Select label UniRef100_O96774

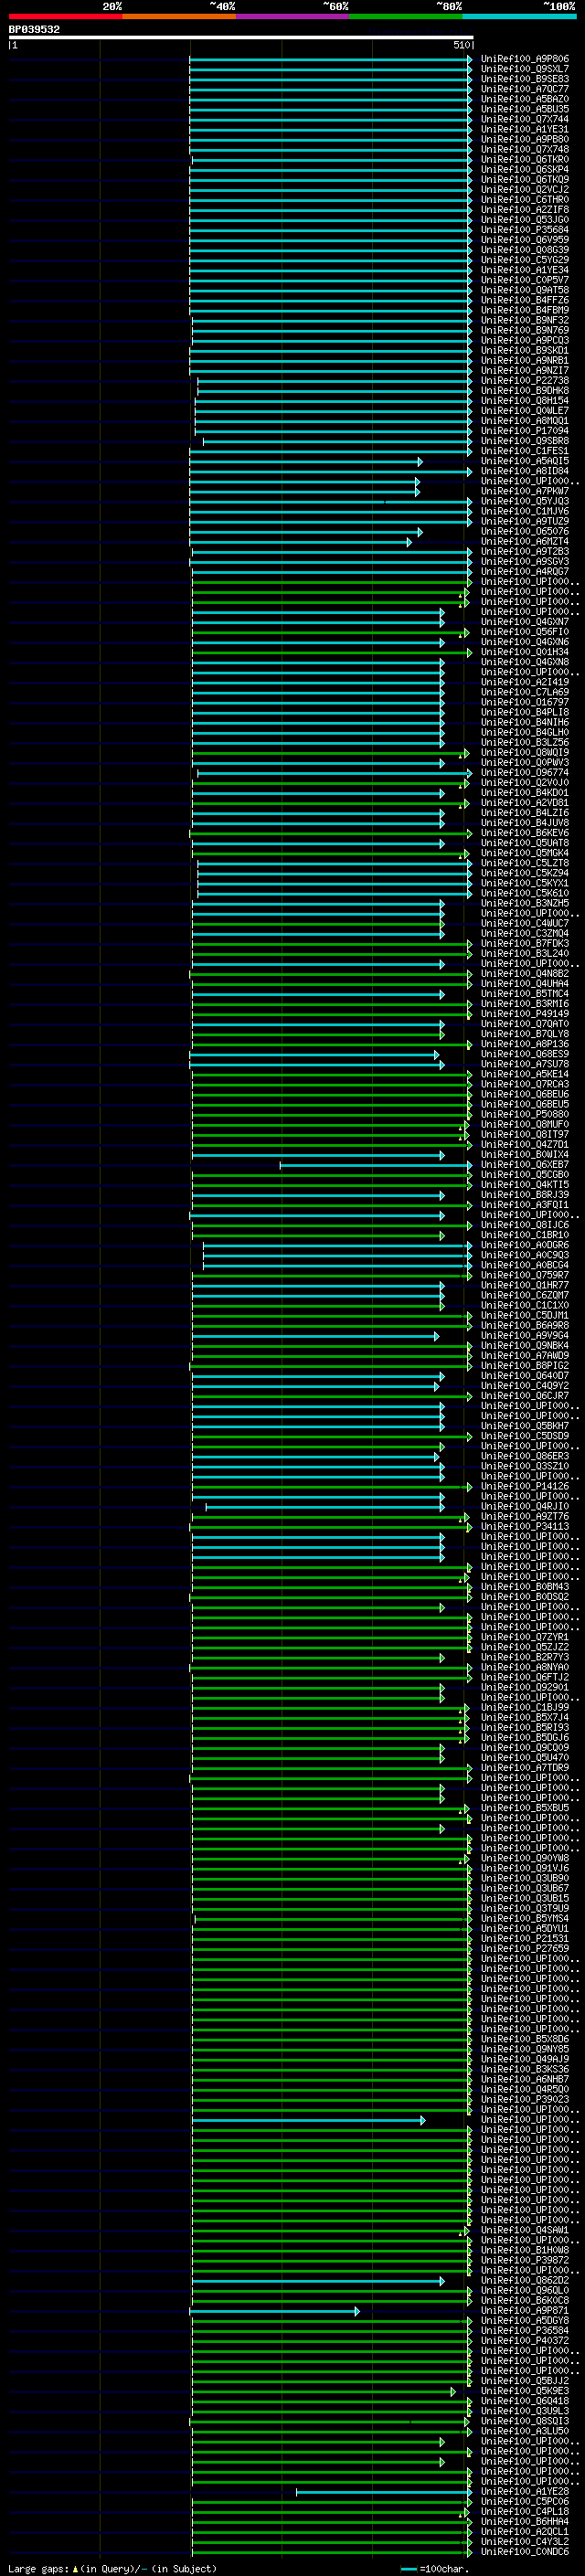coord(525,773)
